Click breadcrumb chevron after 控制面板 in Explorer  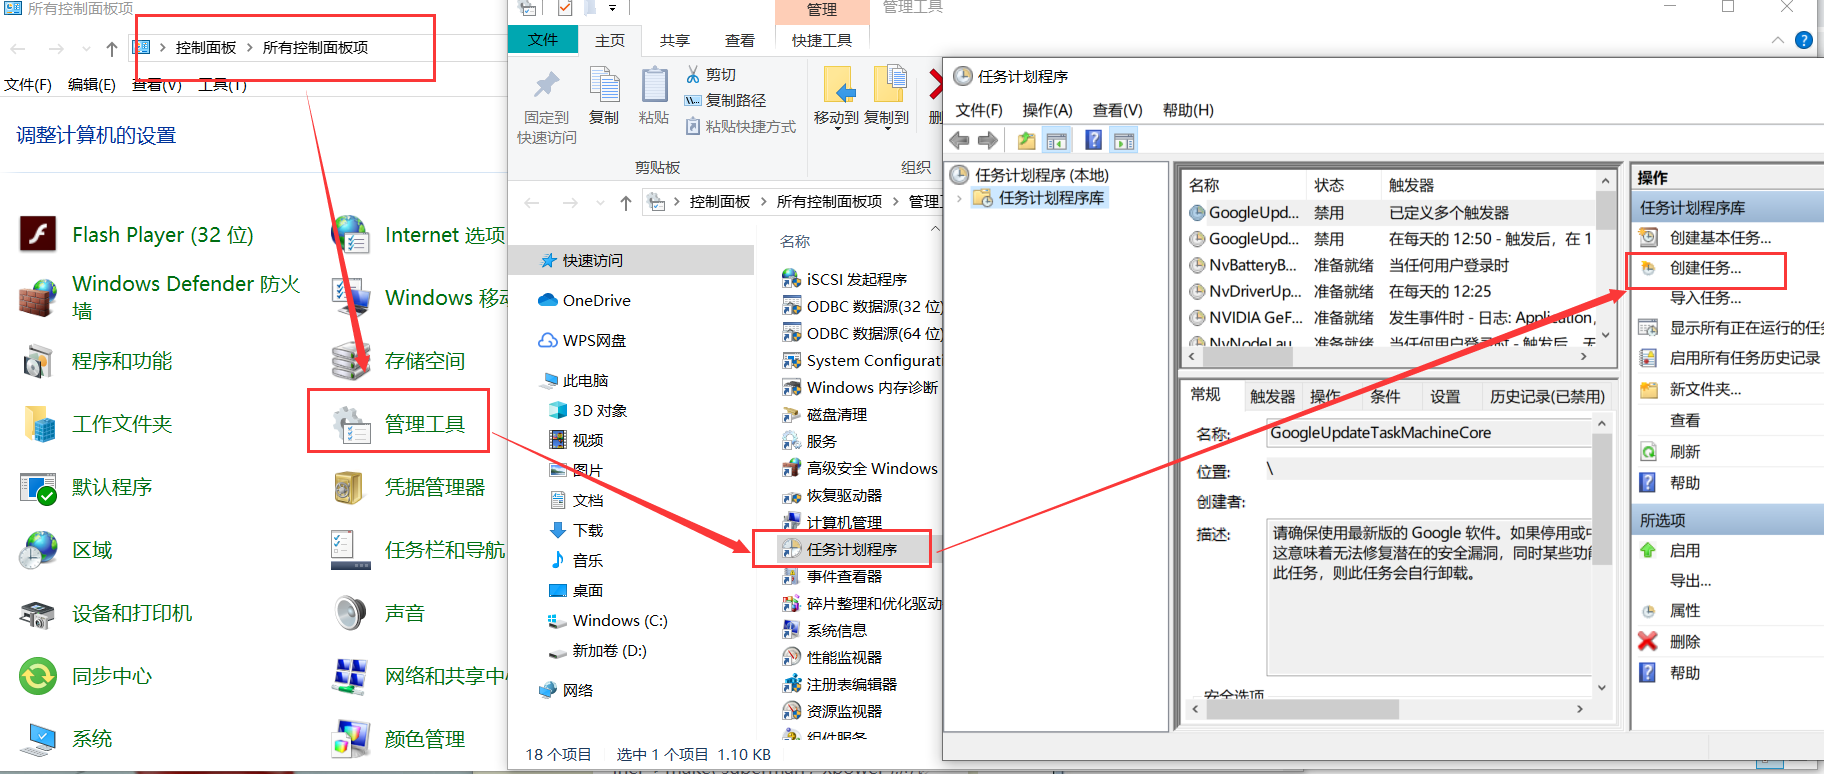tap(763, 202)
